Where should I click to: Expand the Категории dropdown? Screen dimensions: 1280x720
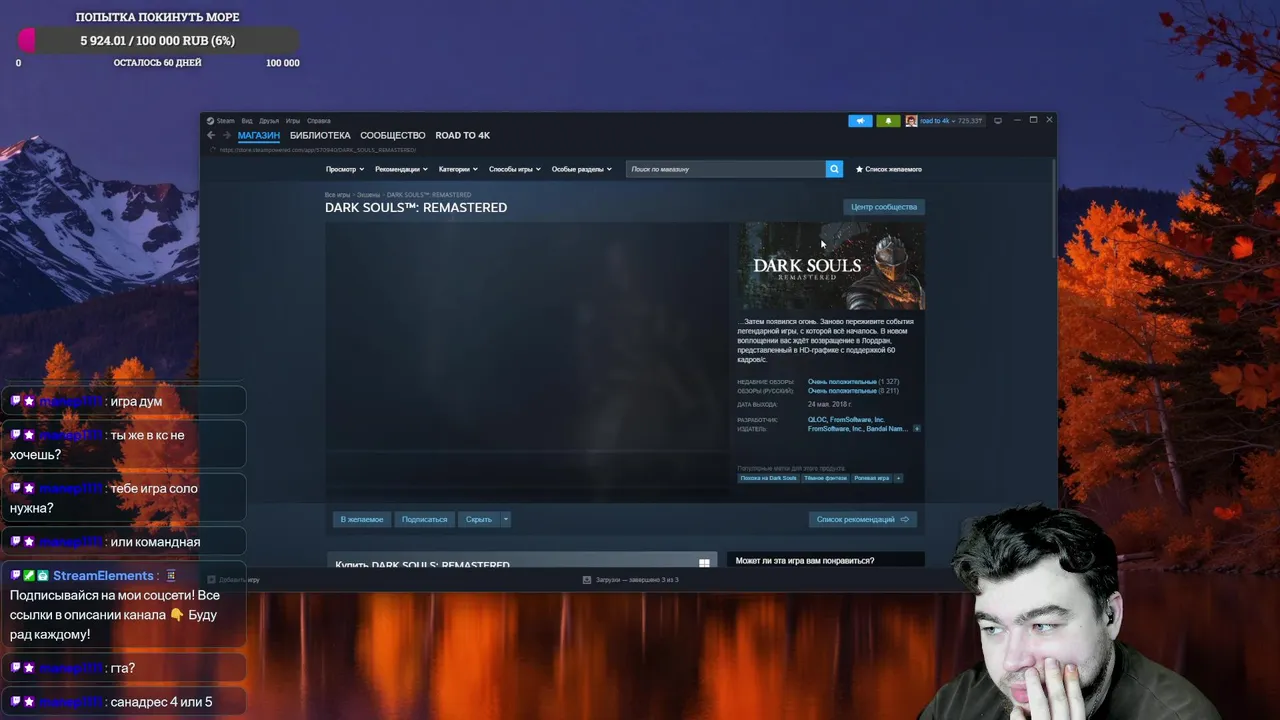pyautogui.click(x=458, y=169)
